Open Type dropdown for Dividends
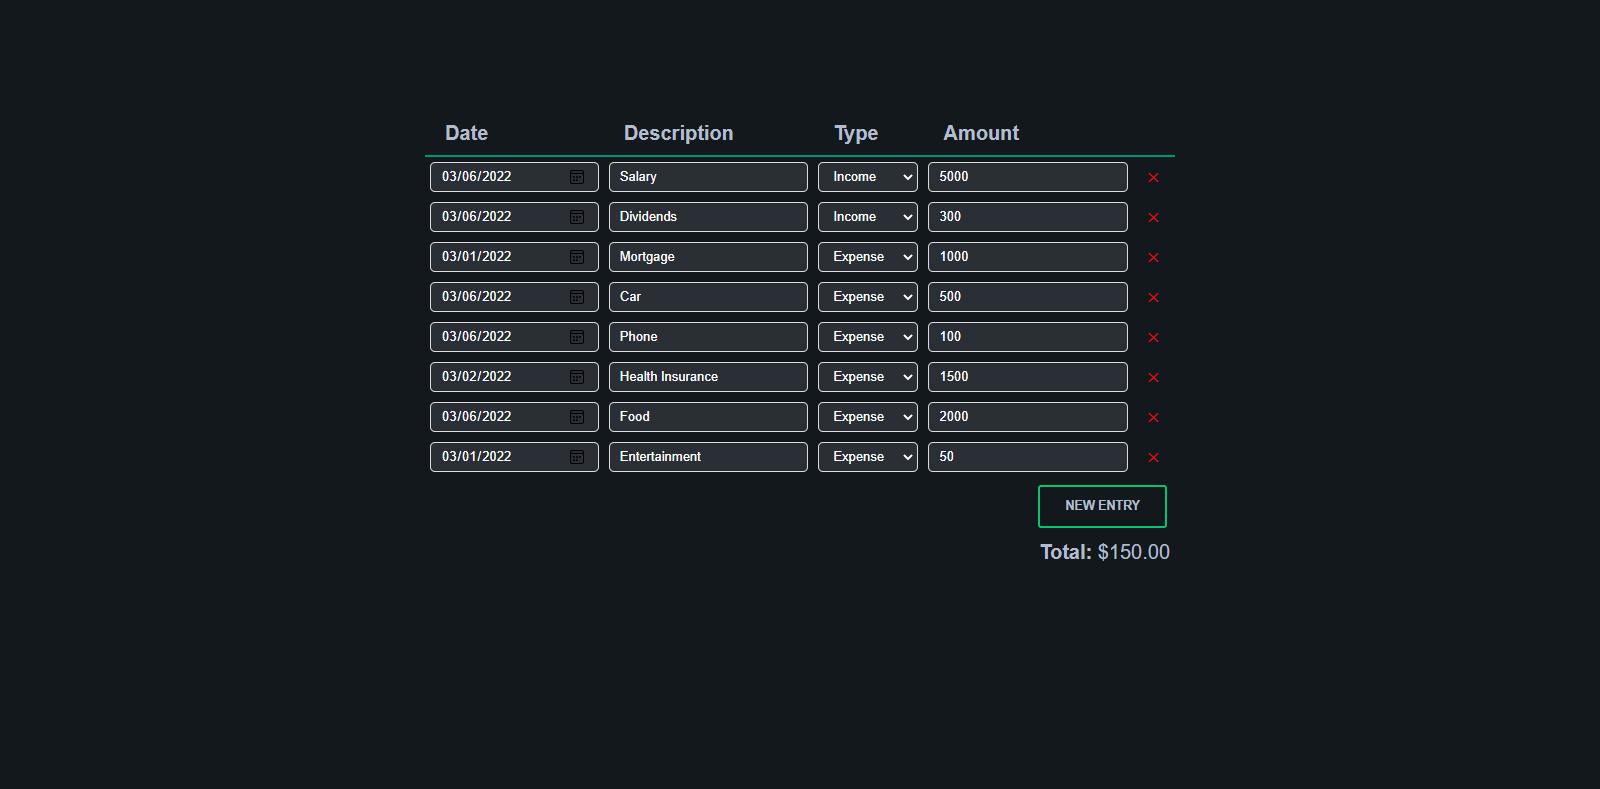Screen dimensions: 1600x789 pyautogui.click(x=867, y=217)
